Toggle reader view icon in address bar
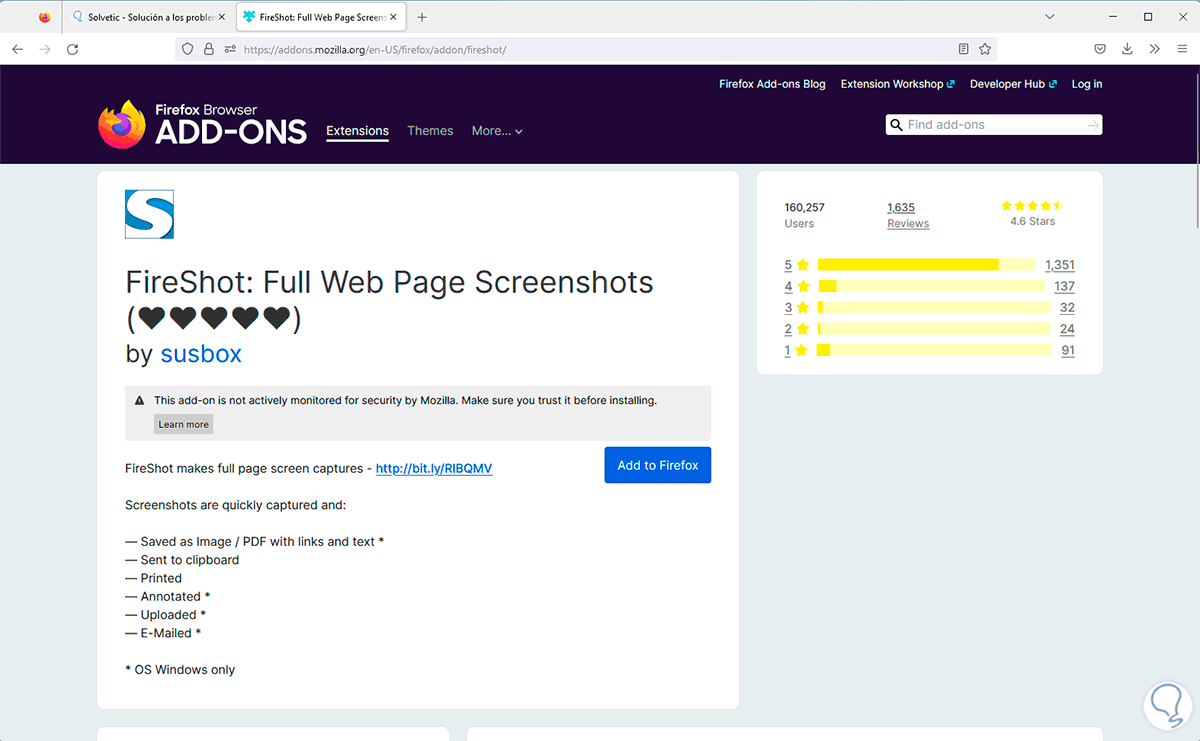Screen dimensions: 1200x741 pyautogui.click(x=963, y=49)
